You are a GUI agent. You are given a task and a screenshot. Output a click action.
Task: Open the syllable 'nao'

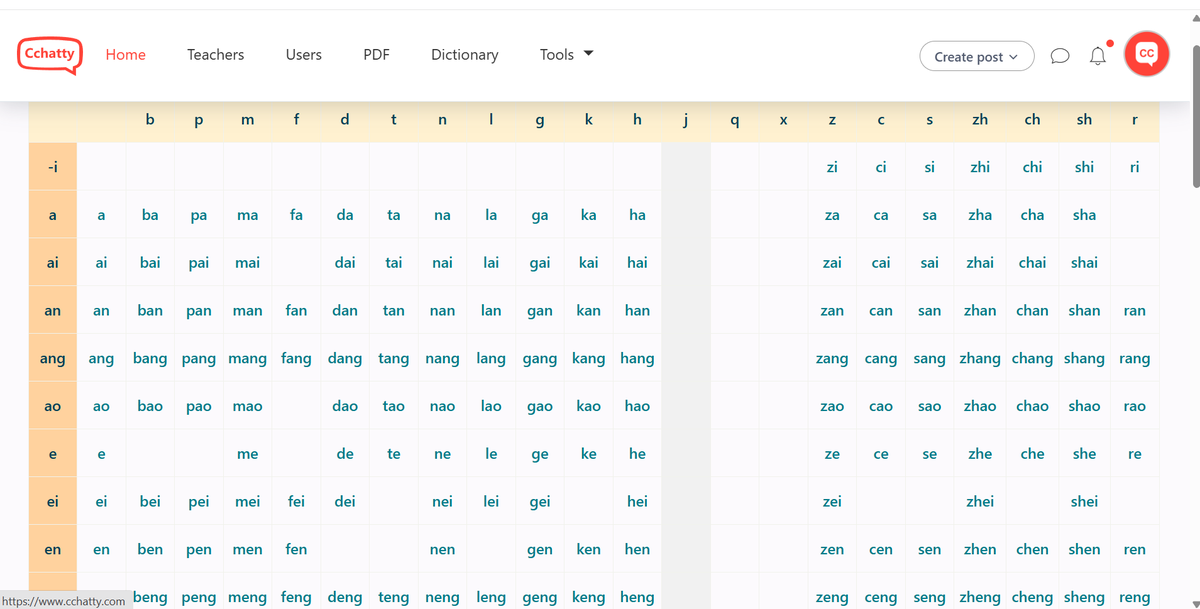442,406
